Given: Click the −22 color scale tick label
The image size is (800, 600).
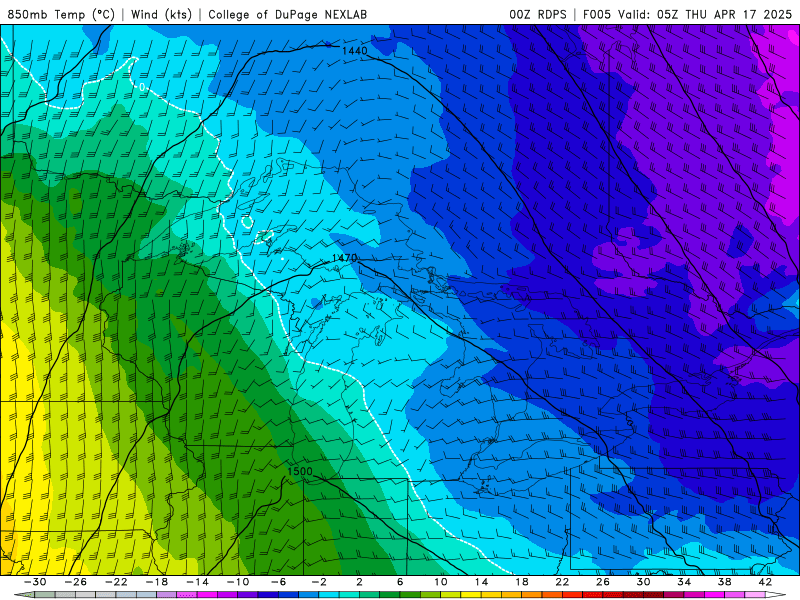Looking at the screenshot, I should 116,582.
